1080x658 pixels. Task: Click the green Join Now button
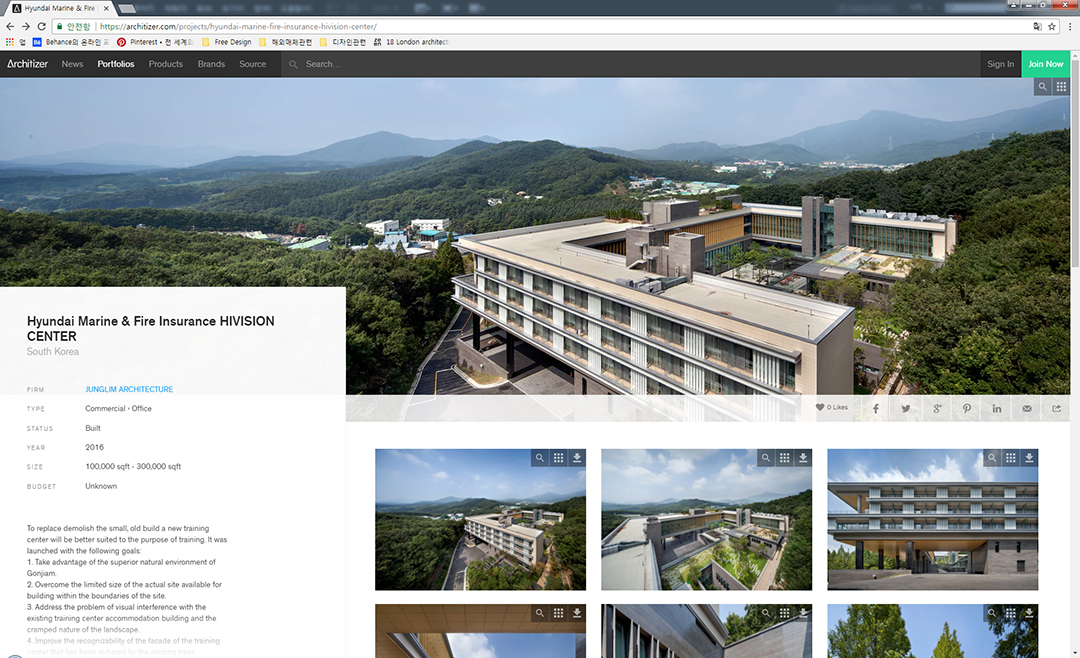[1046, 64]
